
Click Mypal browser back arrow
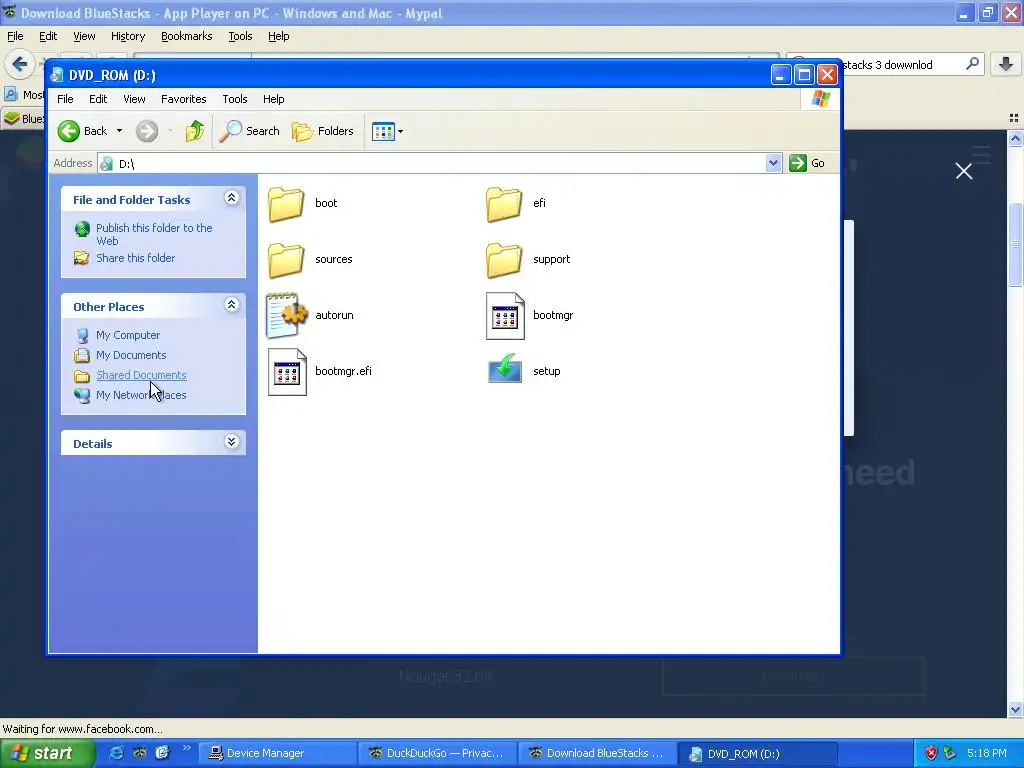click(x=20, y=64)
